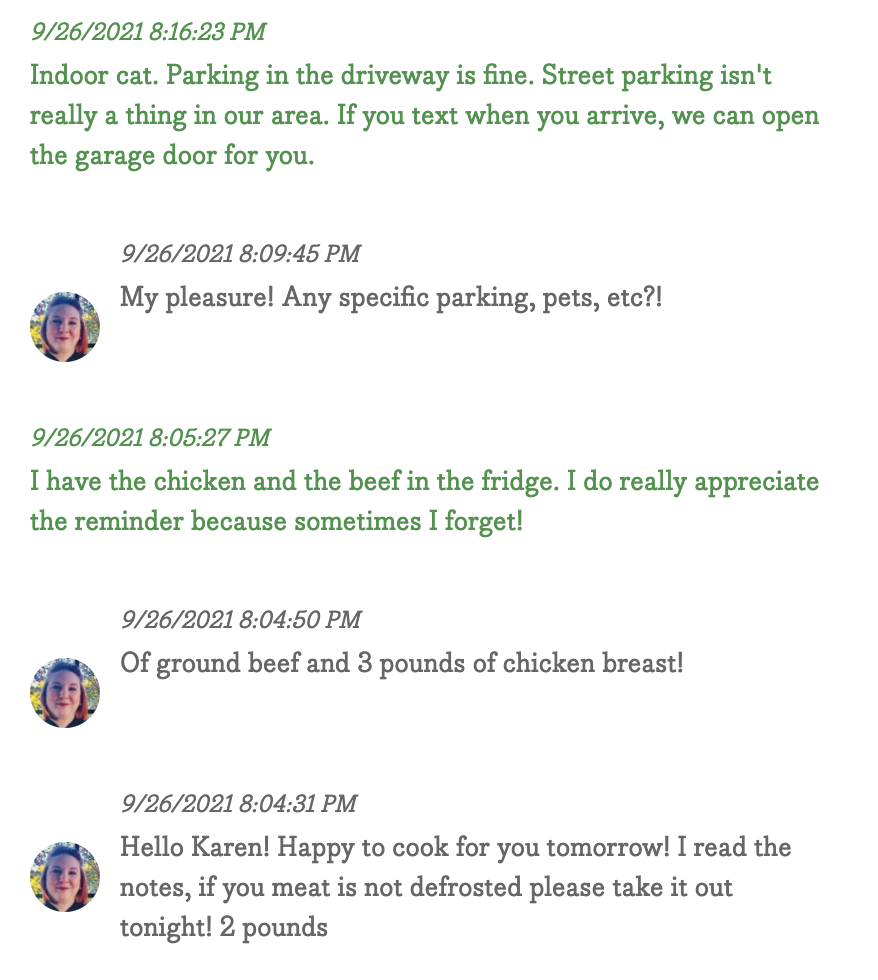Click the name 'Karen' in the greeting

pos(230,848)
